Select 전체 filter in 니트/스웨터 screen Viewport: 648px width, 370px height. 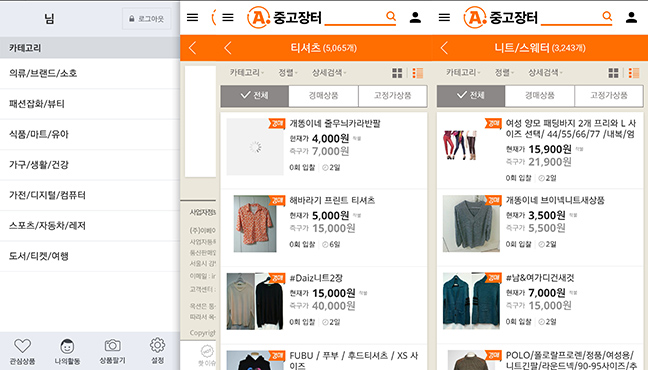[x=471, y=96]
